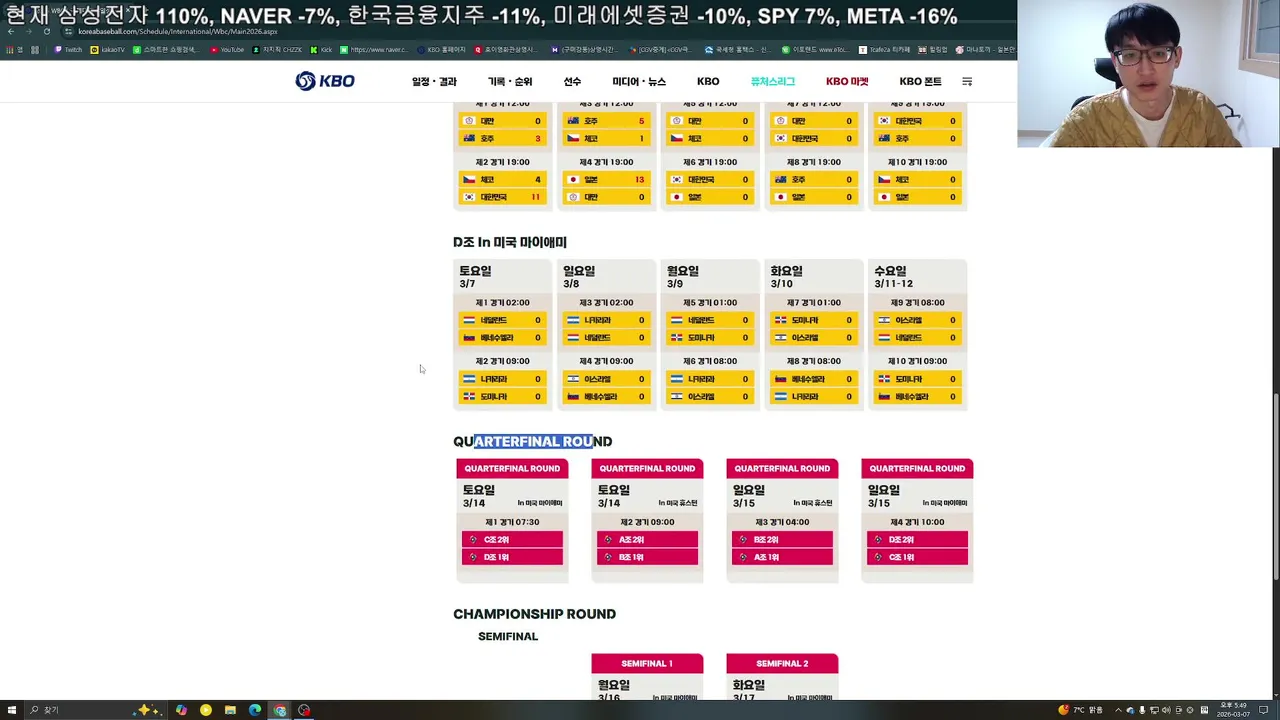Click the browser back arrow
Viewport: 1280px width, 720px height.
[10, 31]
